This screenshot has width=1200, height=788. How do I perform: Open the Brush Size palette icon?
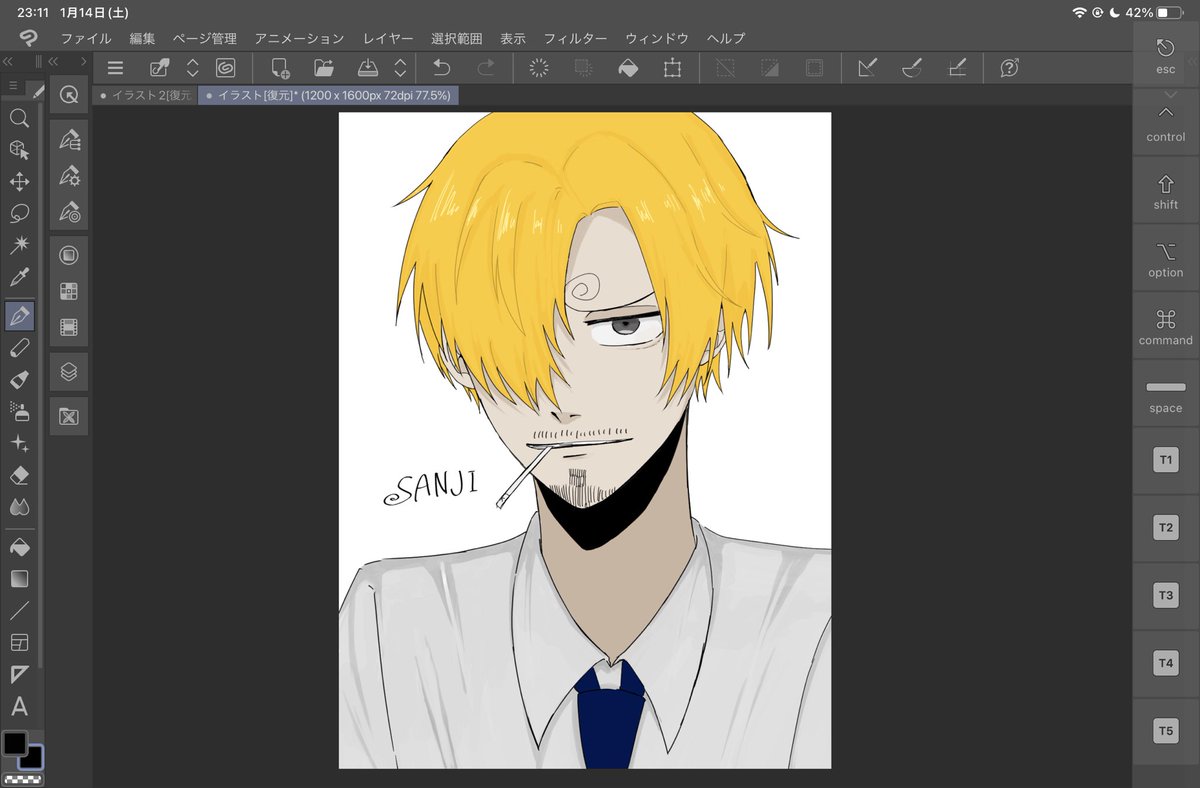(69, 212)
